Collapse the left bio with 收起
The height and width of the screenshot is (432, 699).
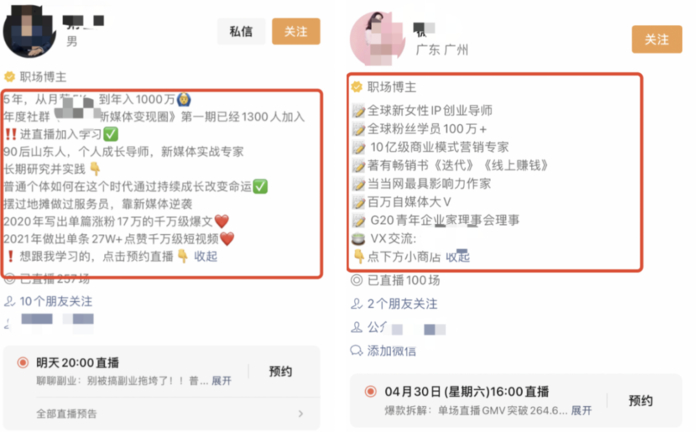[206, 256]
